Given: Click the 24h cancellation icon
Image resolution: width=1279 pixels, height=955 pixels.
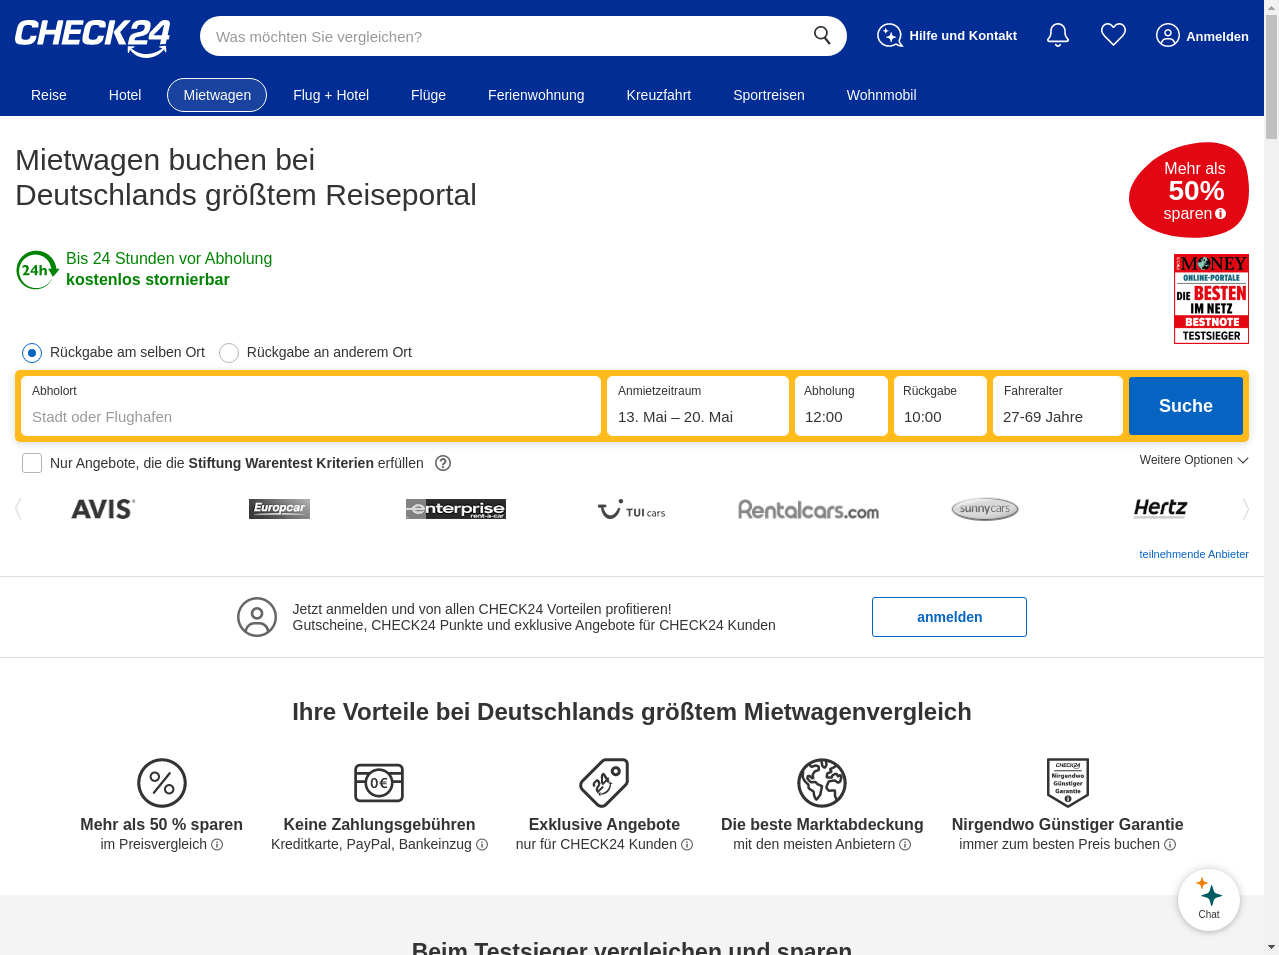Looking at the screenshot, I should point(37,270).
